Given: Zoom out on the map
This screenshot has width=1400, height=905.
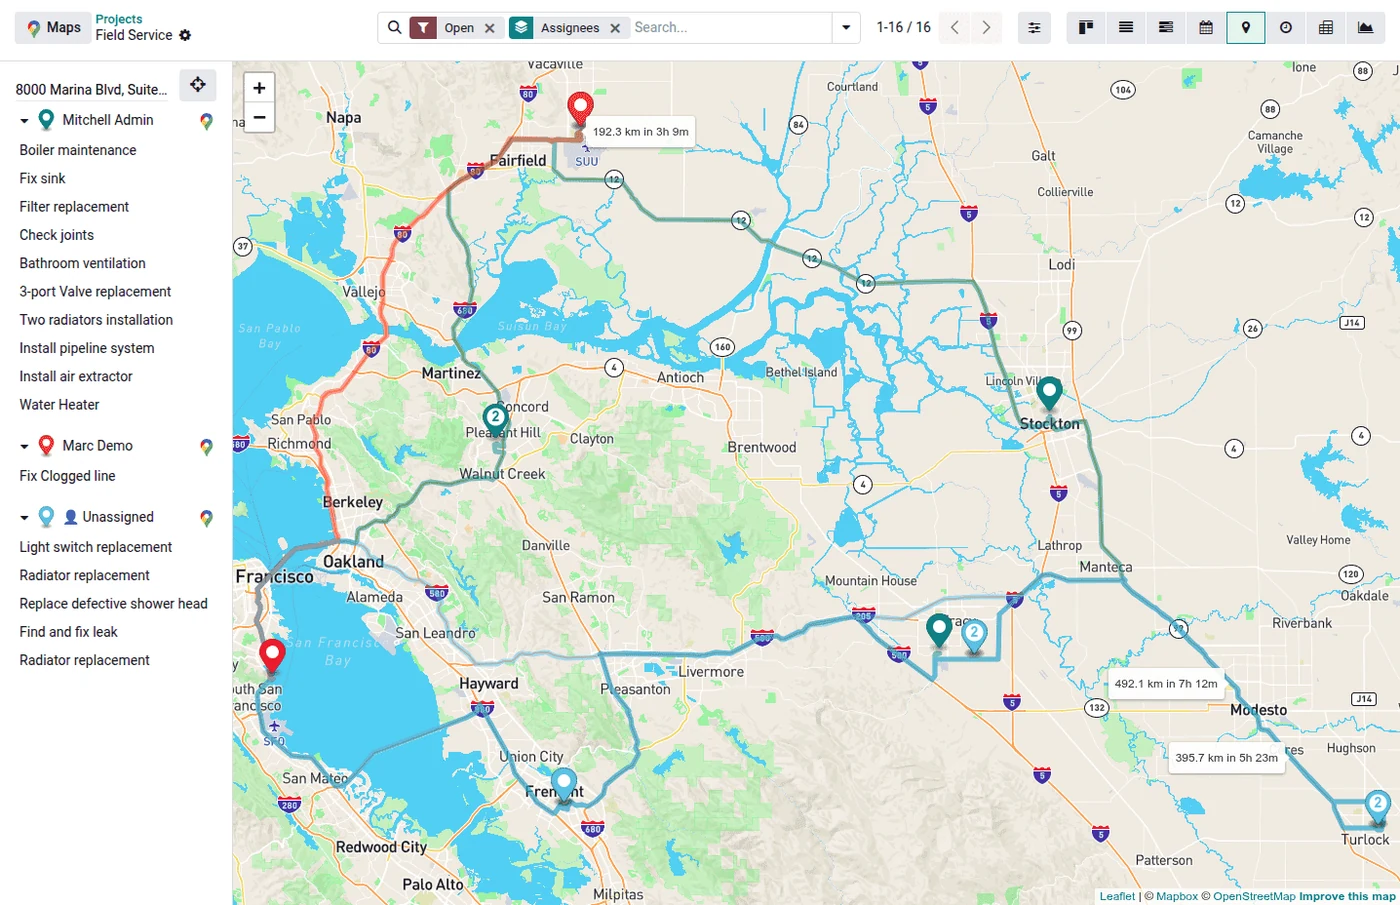Looking at the screenshot, I should pos(259,117).
